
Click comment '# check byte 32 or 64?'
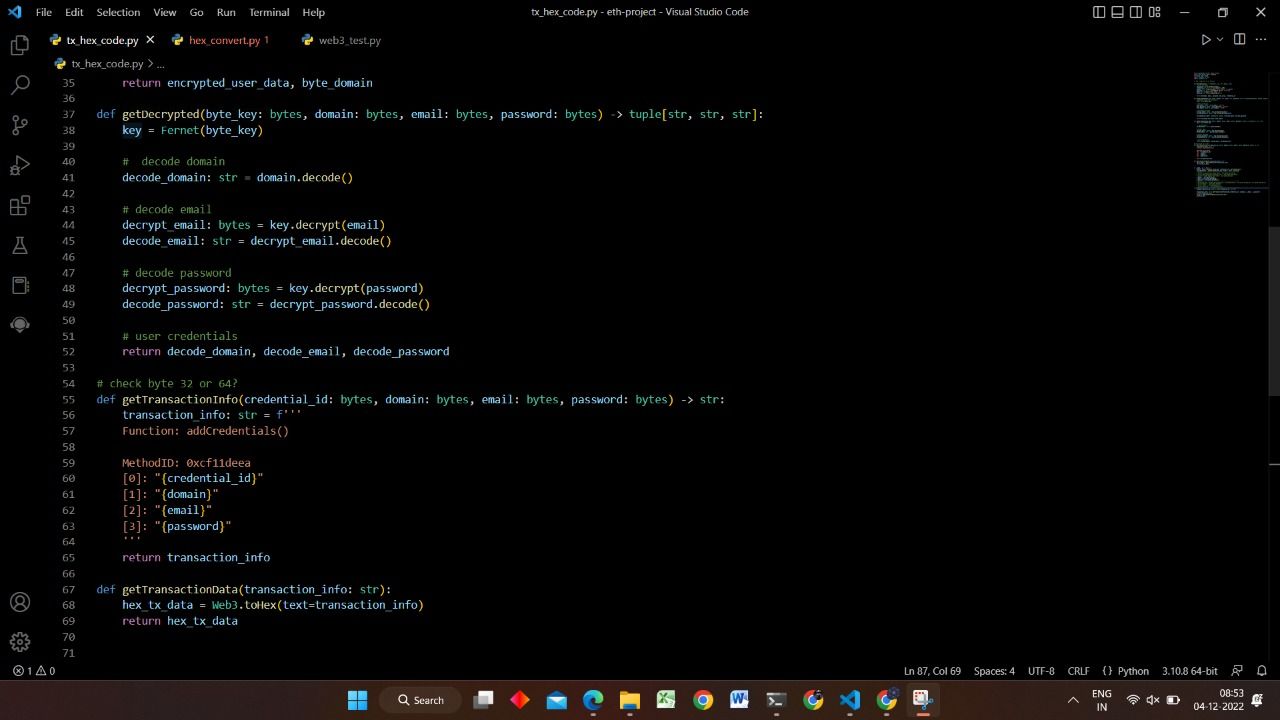click(x=167, y=383)
